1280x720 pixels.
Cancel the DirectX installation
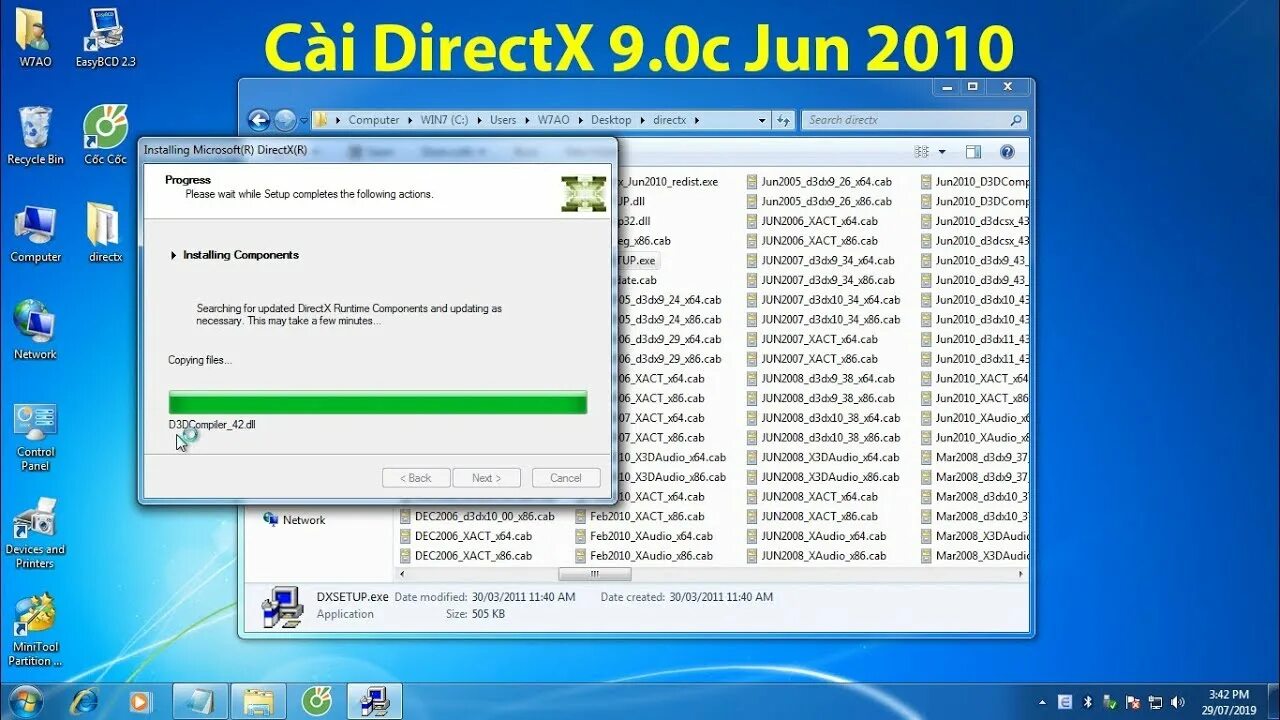[566, 478]
